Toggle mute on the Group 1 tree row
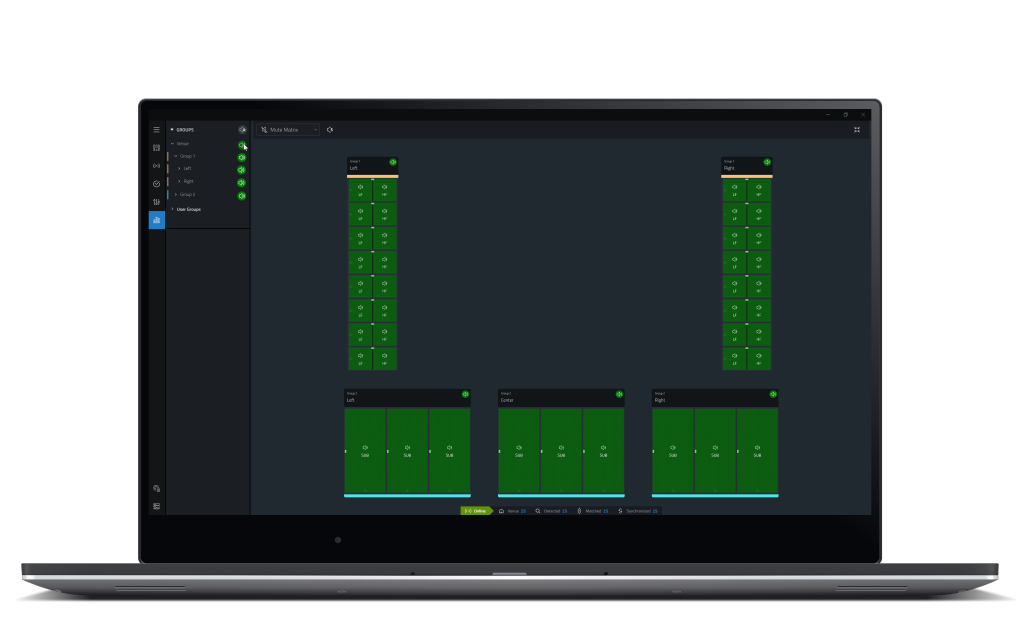 (241, 157)
